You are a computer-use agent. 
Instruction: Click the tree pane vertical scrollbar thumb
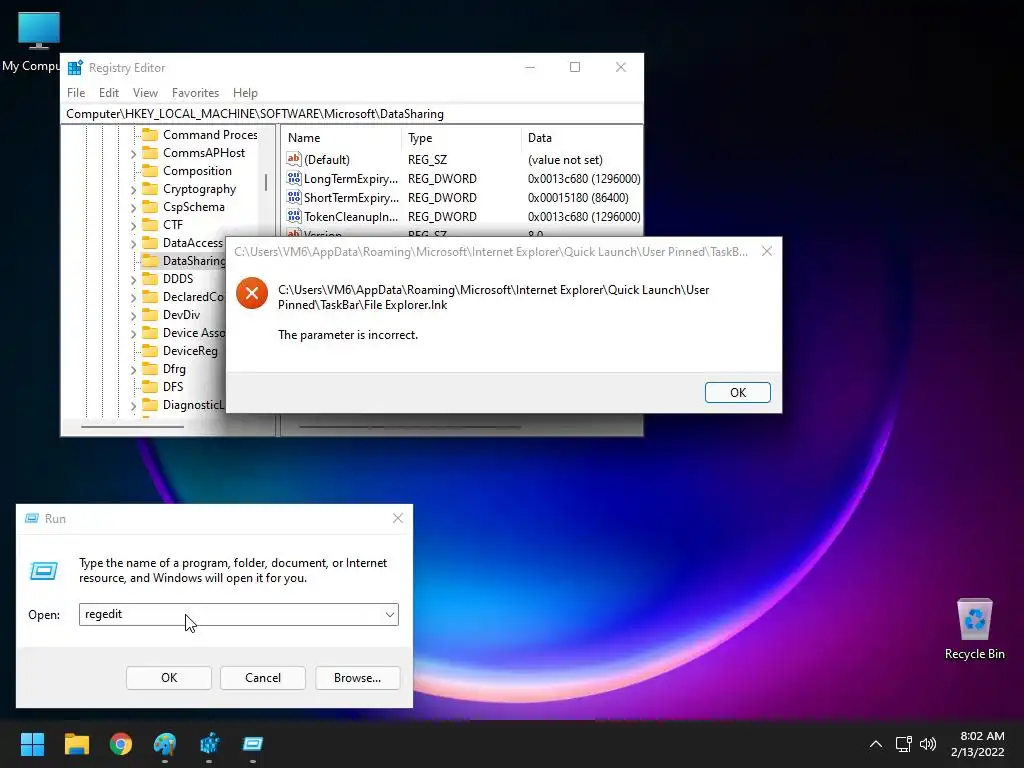pyautogui.click(x=265, y=182)
